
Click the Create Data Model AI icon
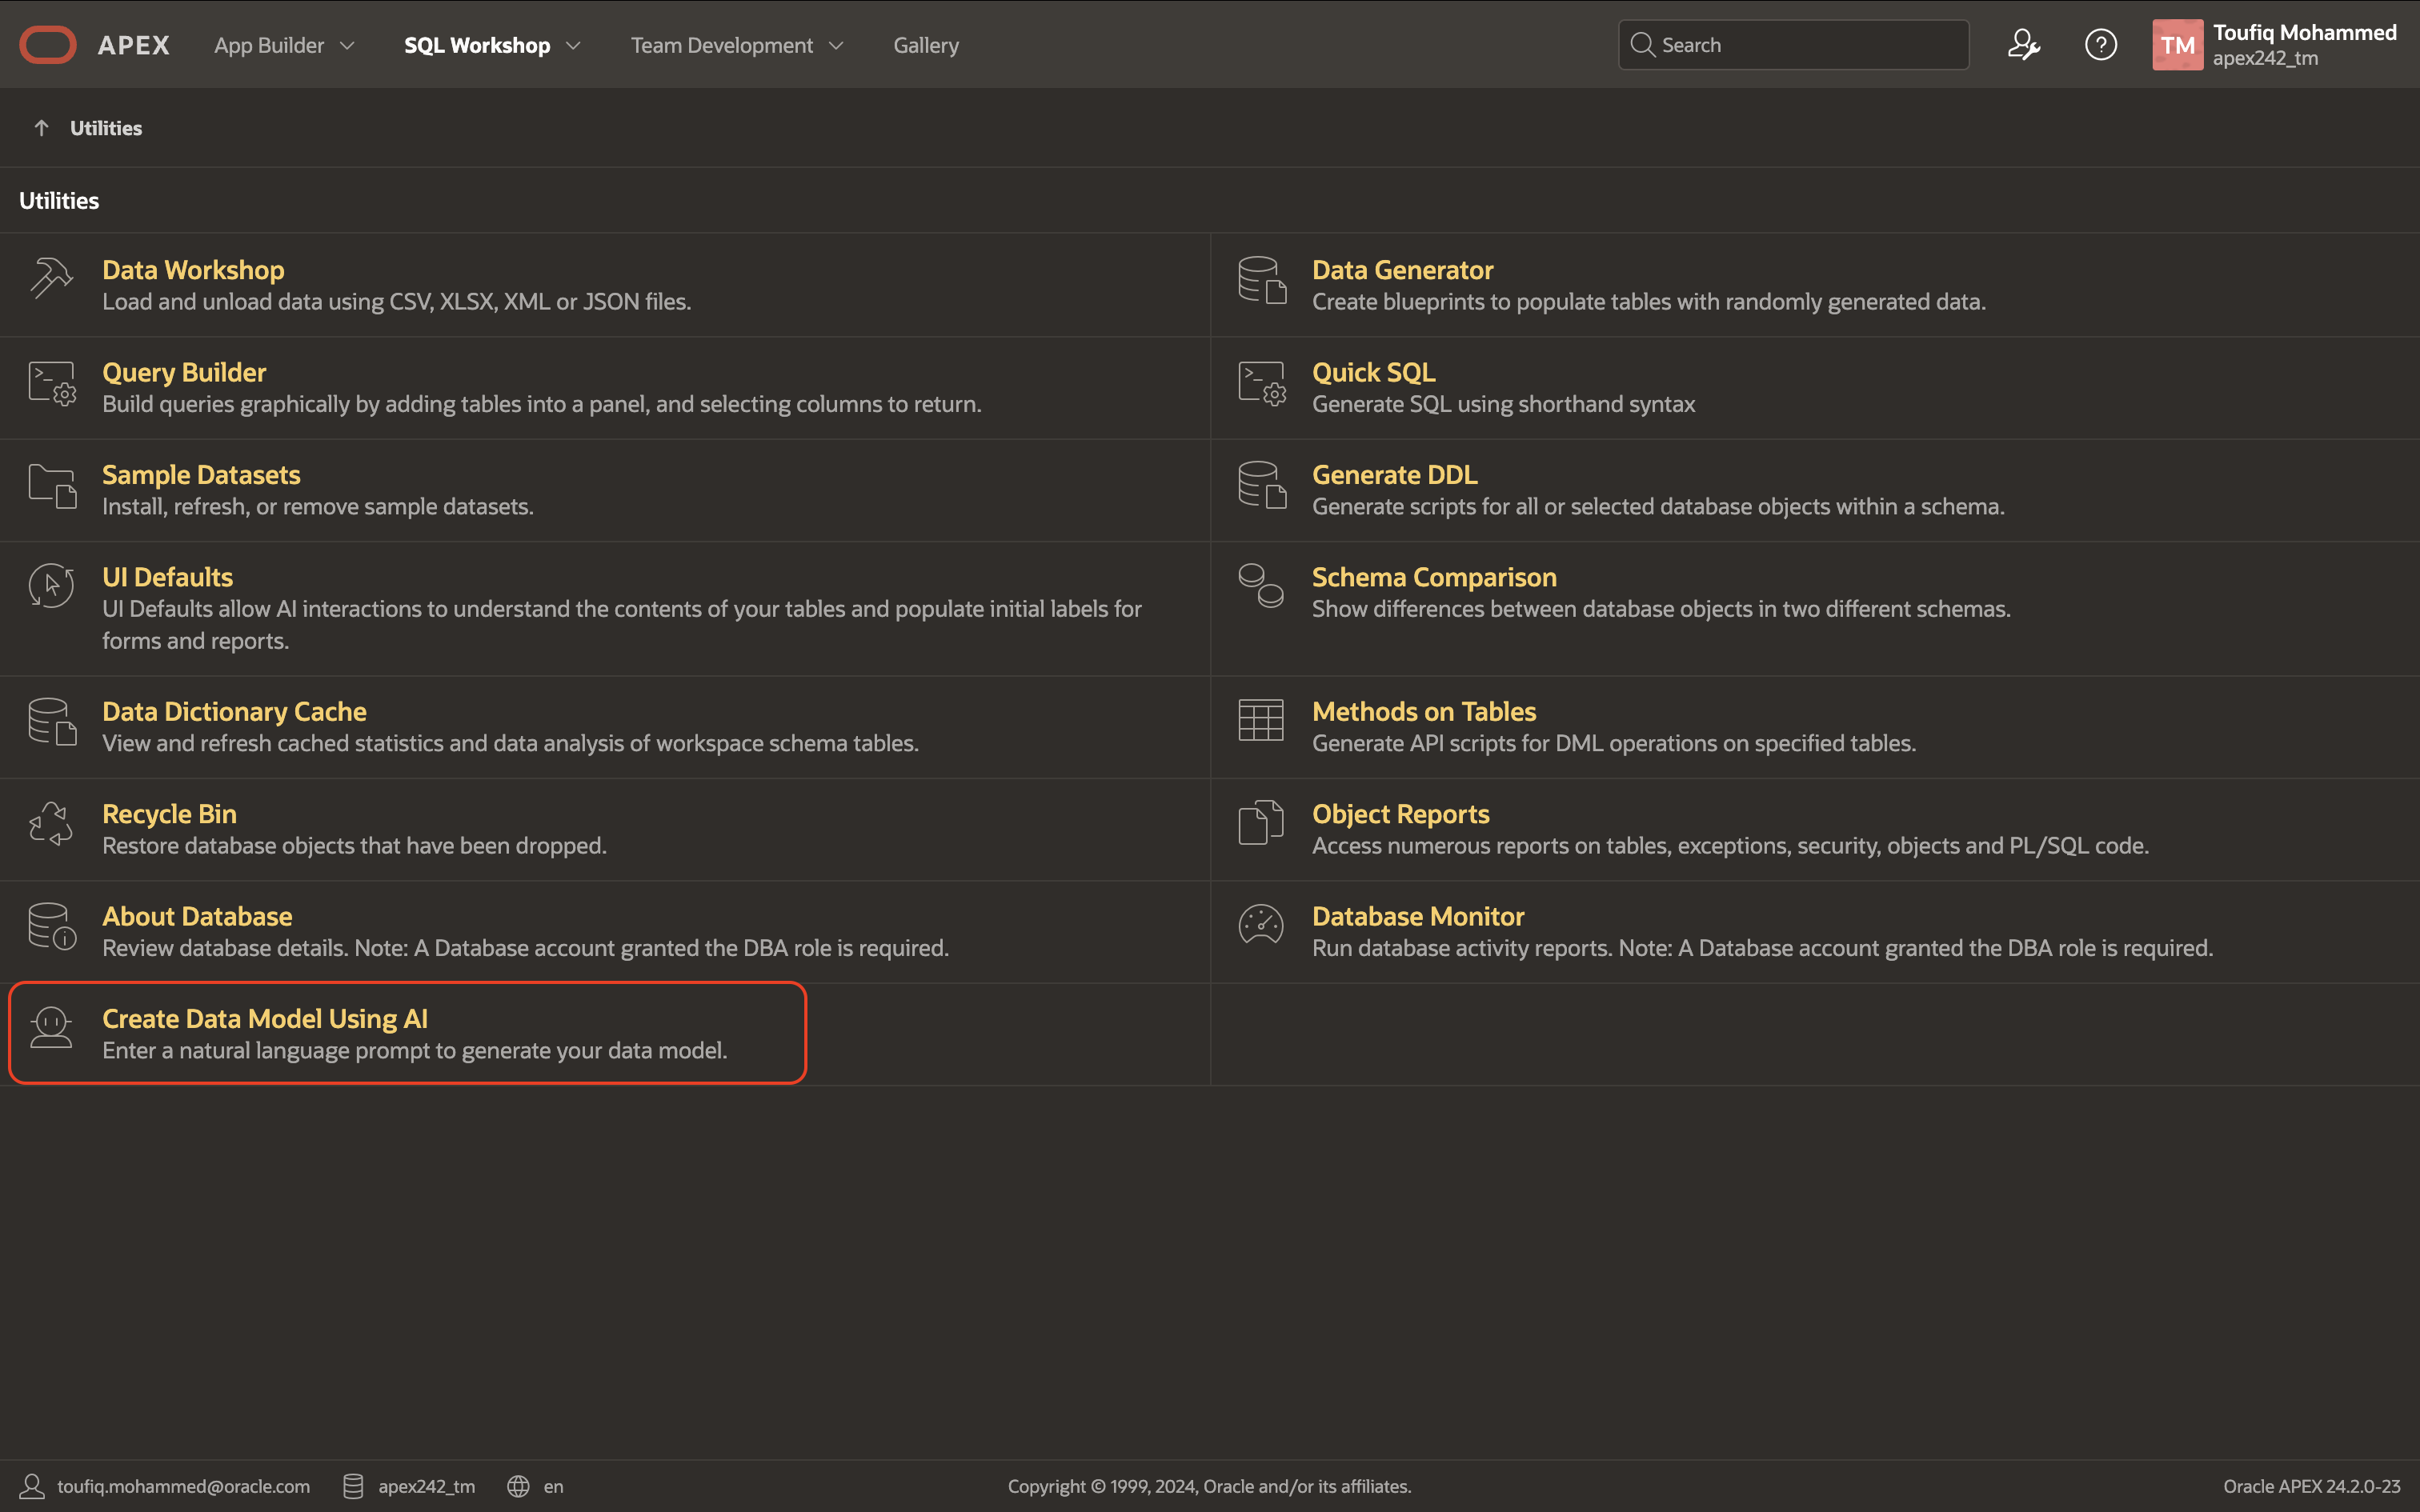[51, 1028]
